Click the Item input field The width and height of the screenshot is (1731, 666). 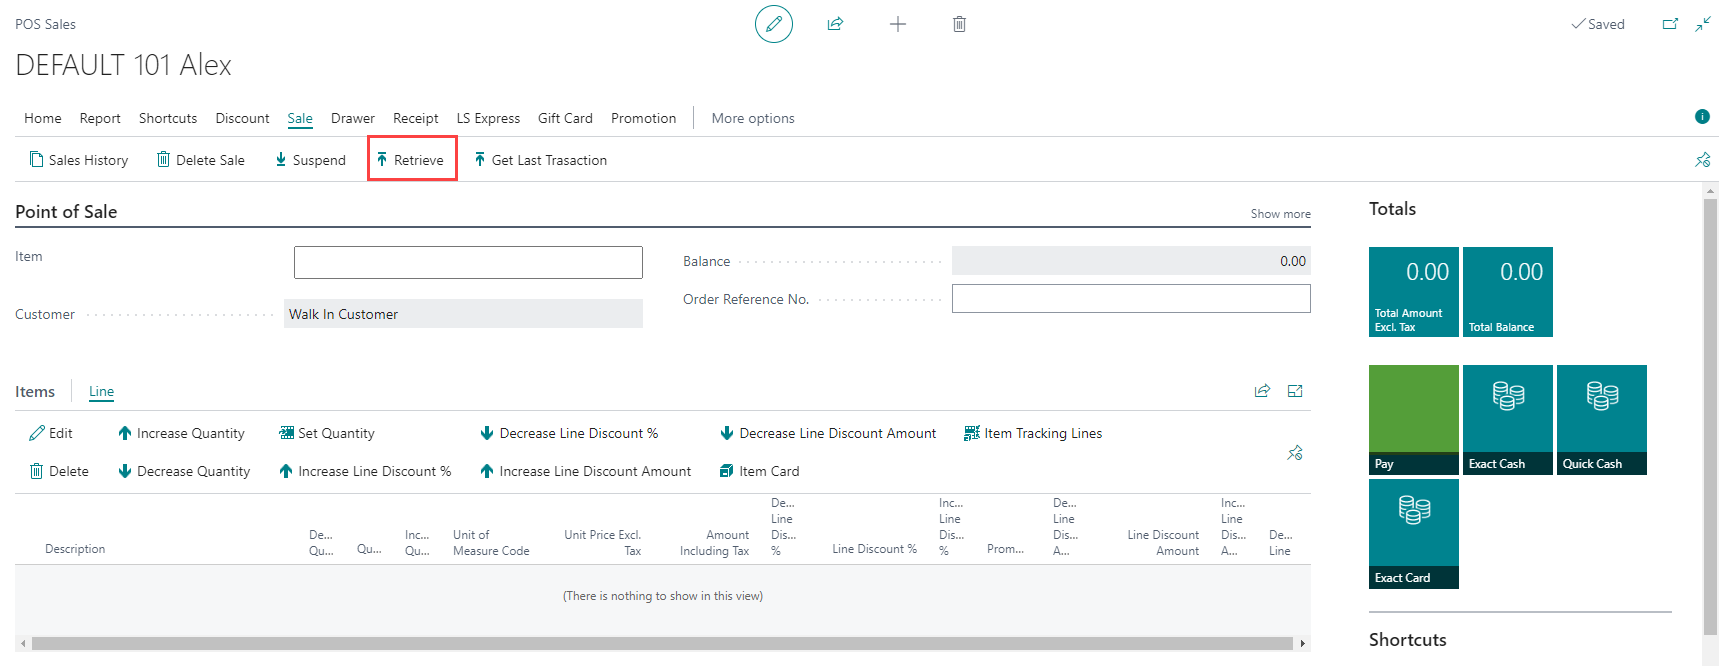coord(468,262)
